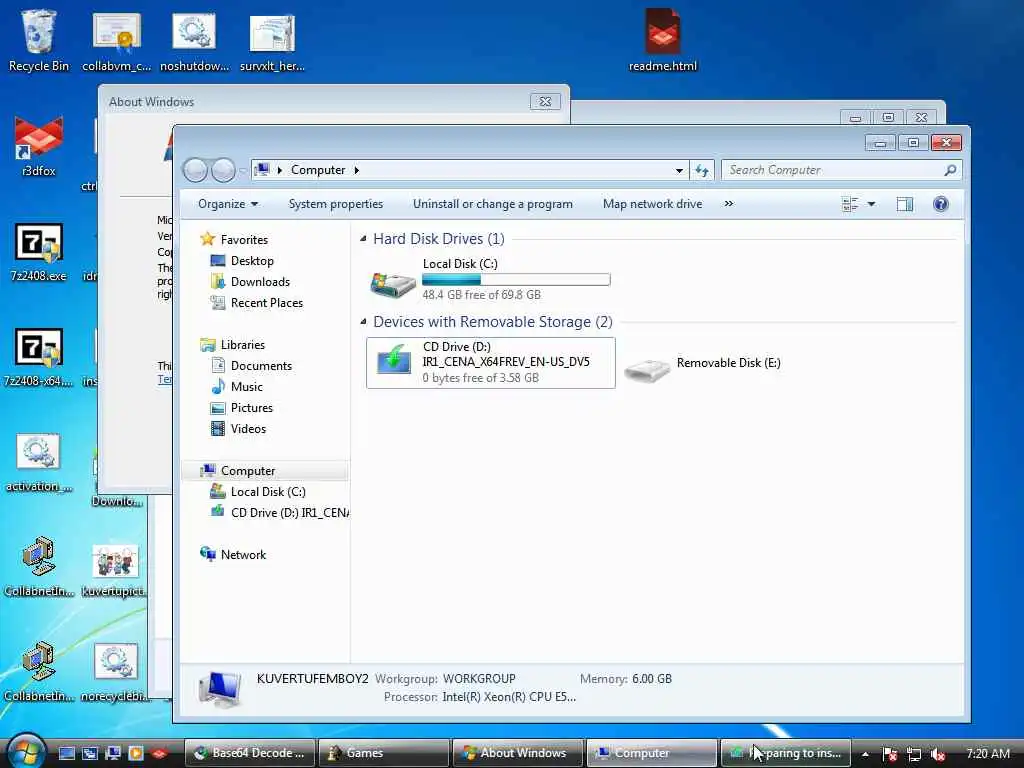Open Explorer help question mark icon
Screen dimensions: 1024x768
tap(940, 204)
